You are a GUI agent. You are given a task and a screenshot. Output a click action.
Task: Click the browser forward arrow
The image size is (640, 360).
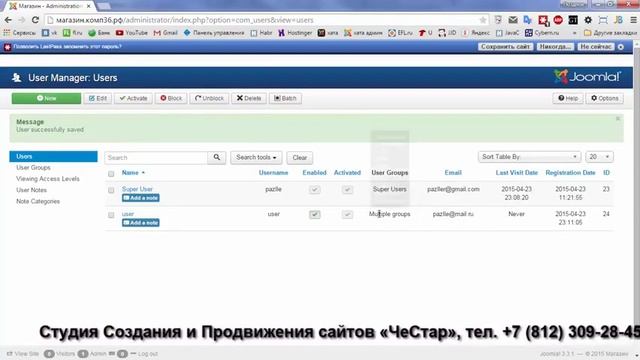22,20
